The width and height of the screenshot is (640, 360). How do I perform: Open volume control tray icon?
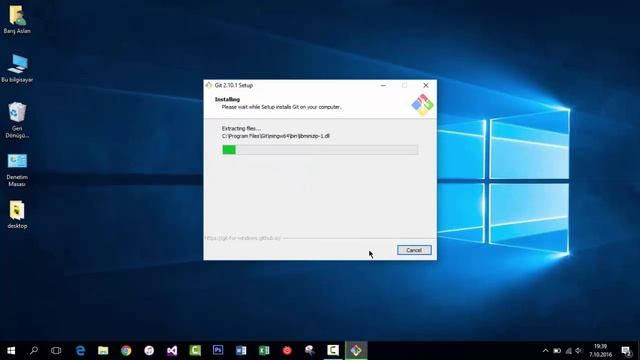point(579,351)
